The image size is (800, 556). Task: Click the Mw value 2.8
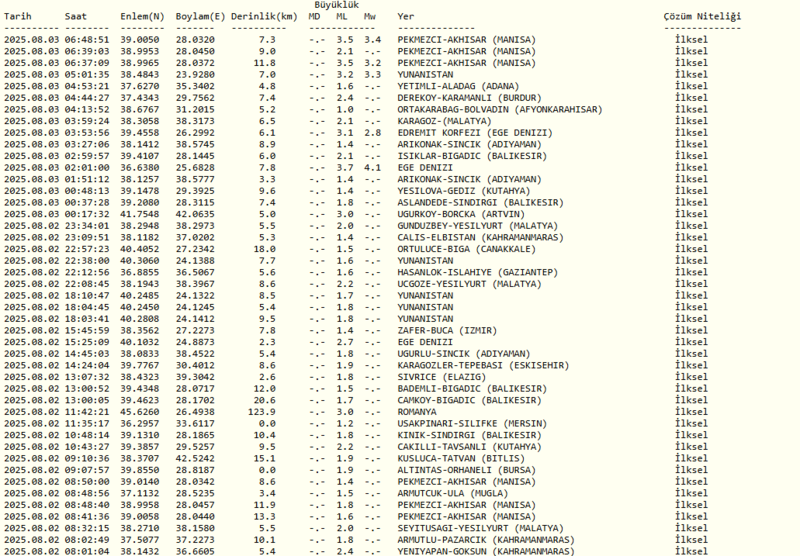coord(372,133)
